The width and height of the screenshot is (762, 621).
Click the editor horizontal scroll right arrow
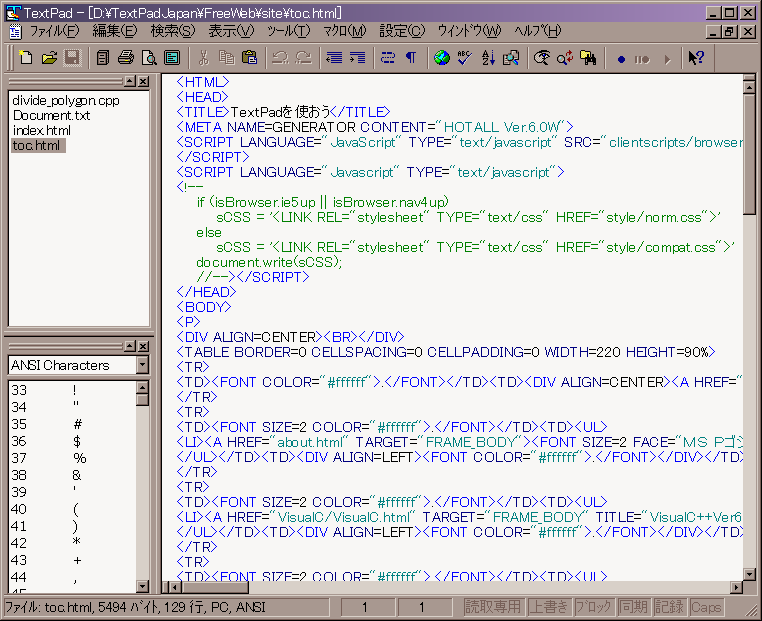click(737, 587)
